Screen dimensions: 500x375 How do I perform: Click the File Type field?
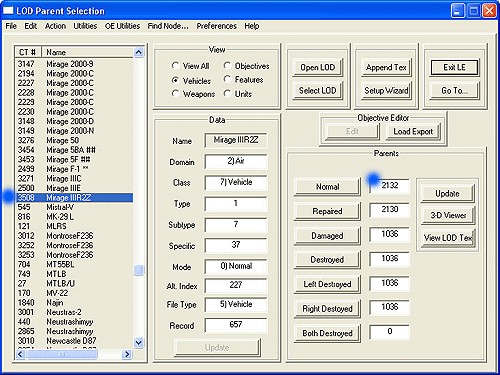pyautogui.click(x=236, y=304)
